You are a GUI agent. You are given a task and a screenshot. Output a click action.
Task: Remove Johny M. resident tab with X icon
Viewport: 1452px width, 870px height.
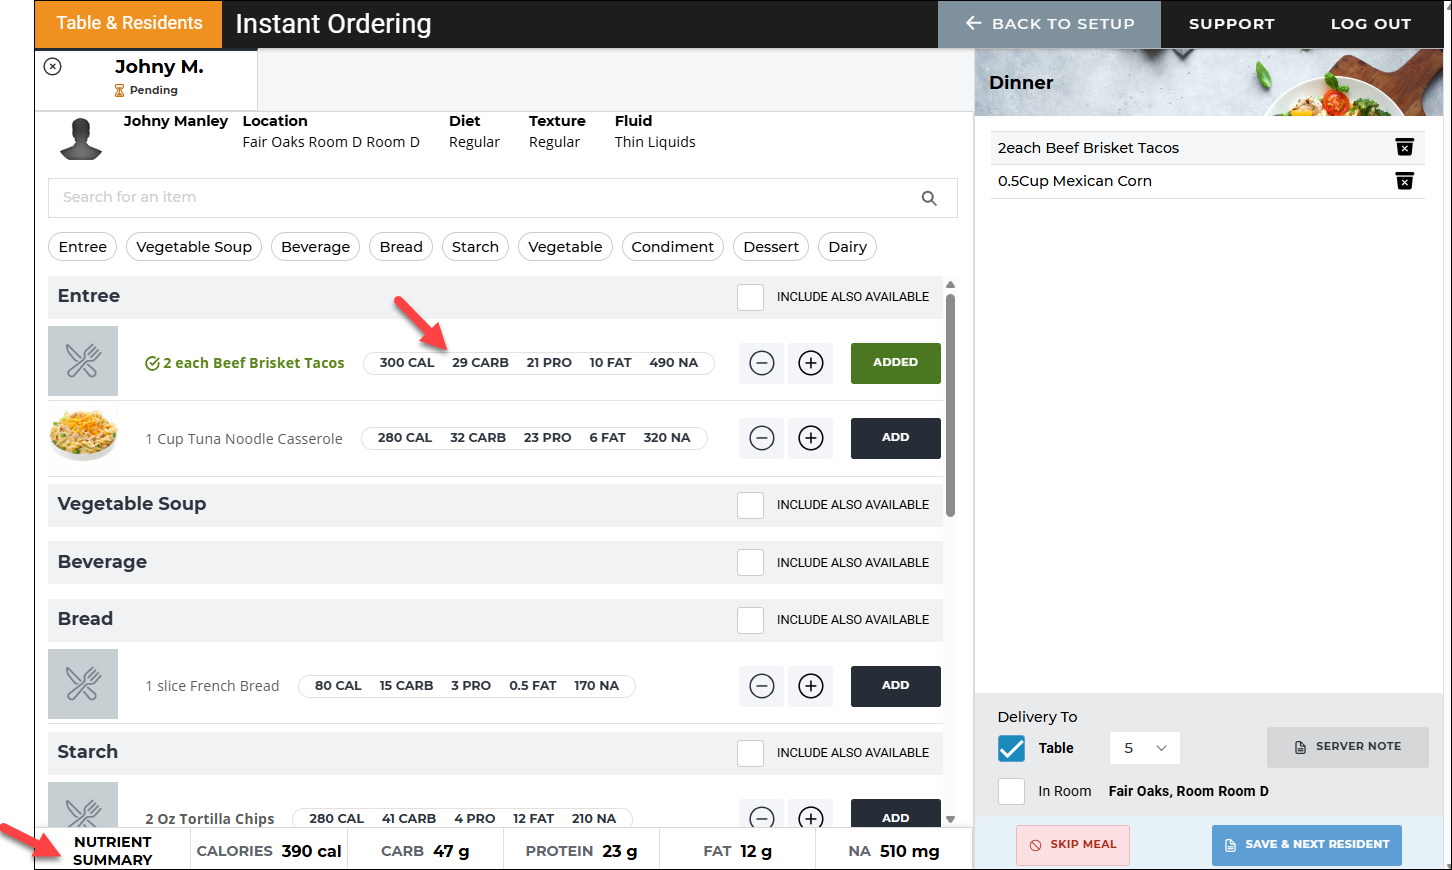53,66
